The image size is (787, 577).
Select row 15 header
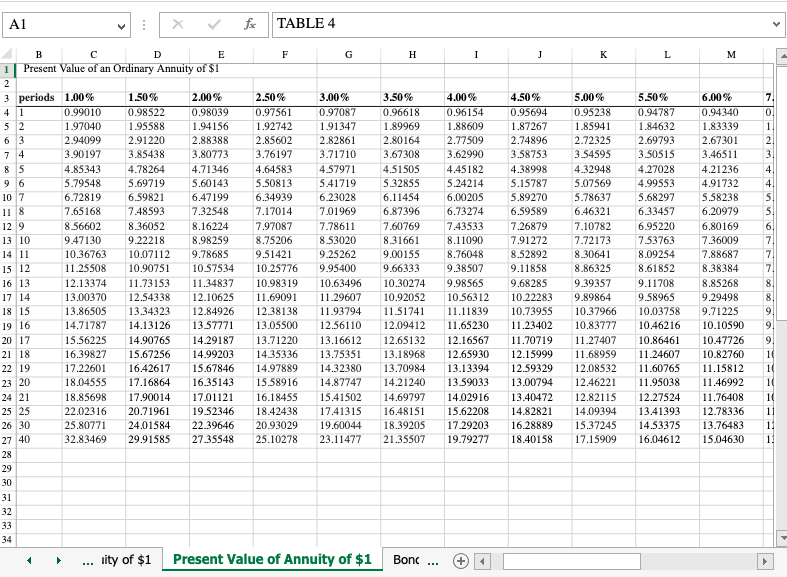pos(7,269)
